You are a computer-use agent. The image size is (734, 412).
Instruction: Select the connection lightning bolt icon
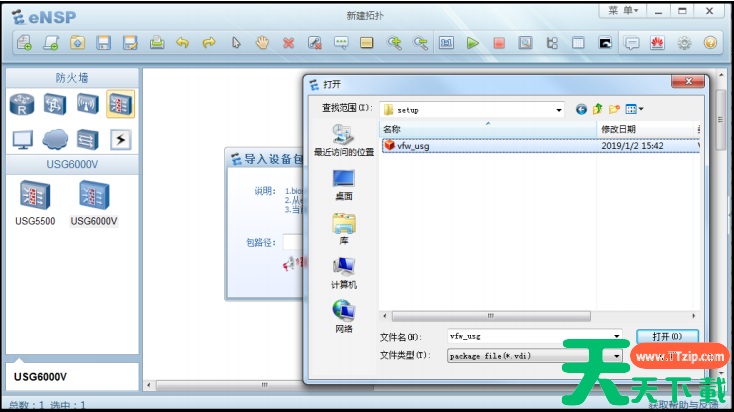[x=121, y=139]
